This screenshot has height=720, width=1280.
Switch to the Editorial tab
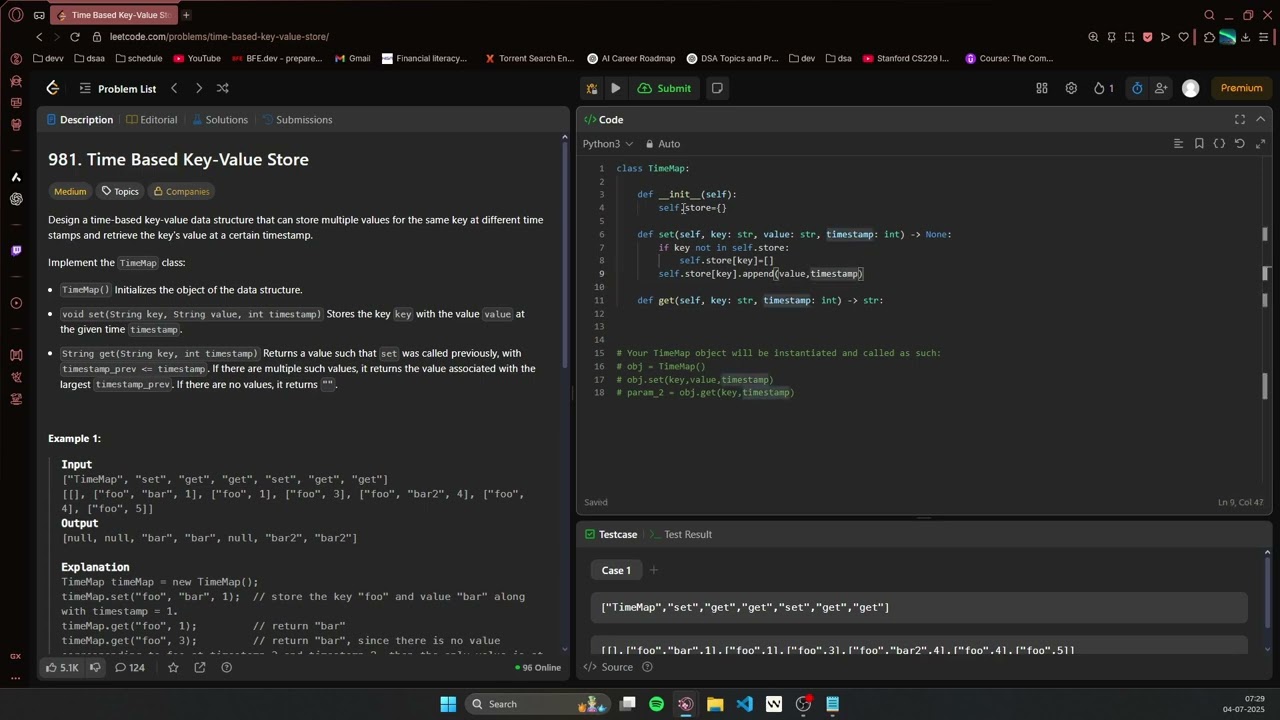[x=152, y=119]
